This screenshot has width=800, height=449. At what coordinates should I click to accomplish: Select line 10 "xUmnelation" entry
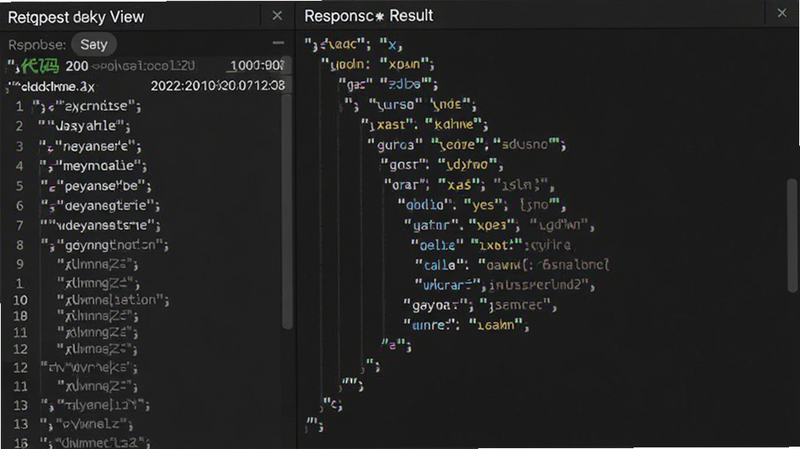pos(113,300)
